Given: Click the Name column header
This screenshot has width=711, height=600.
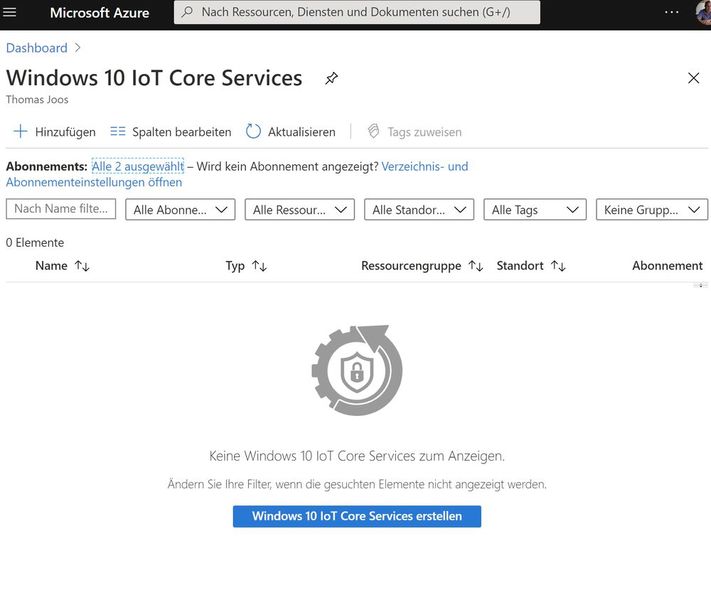Looking at the screenshot, I should click(51, 266).
